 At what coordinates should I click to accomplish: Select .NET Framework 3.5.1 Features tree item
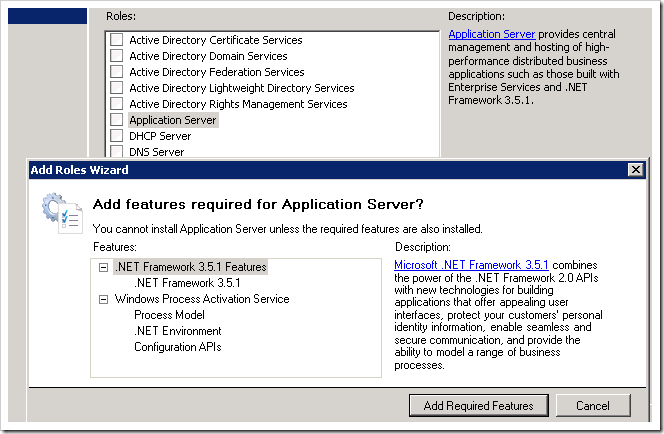pos(191,267)
